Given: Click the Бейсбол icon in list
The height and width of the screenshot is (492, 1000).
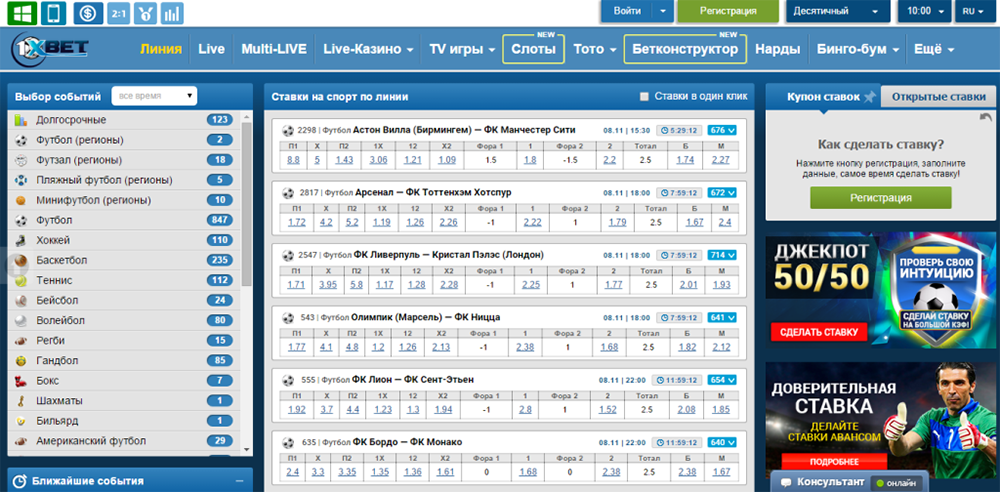Looking at the screenshot, I should coord(21,301).
